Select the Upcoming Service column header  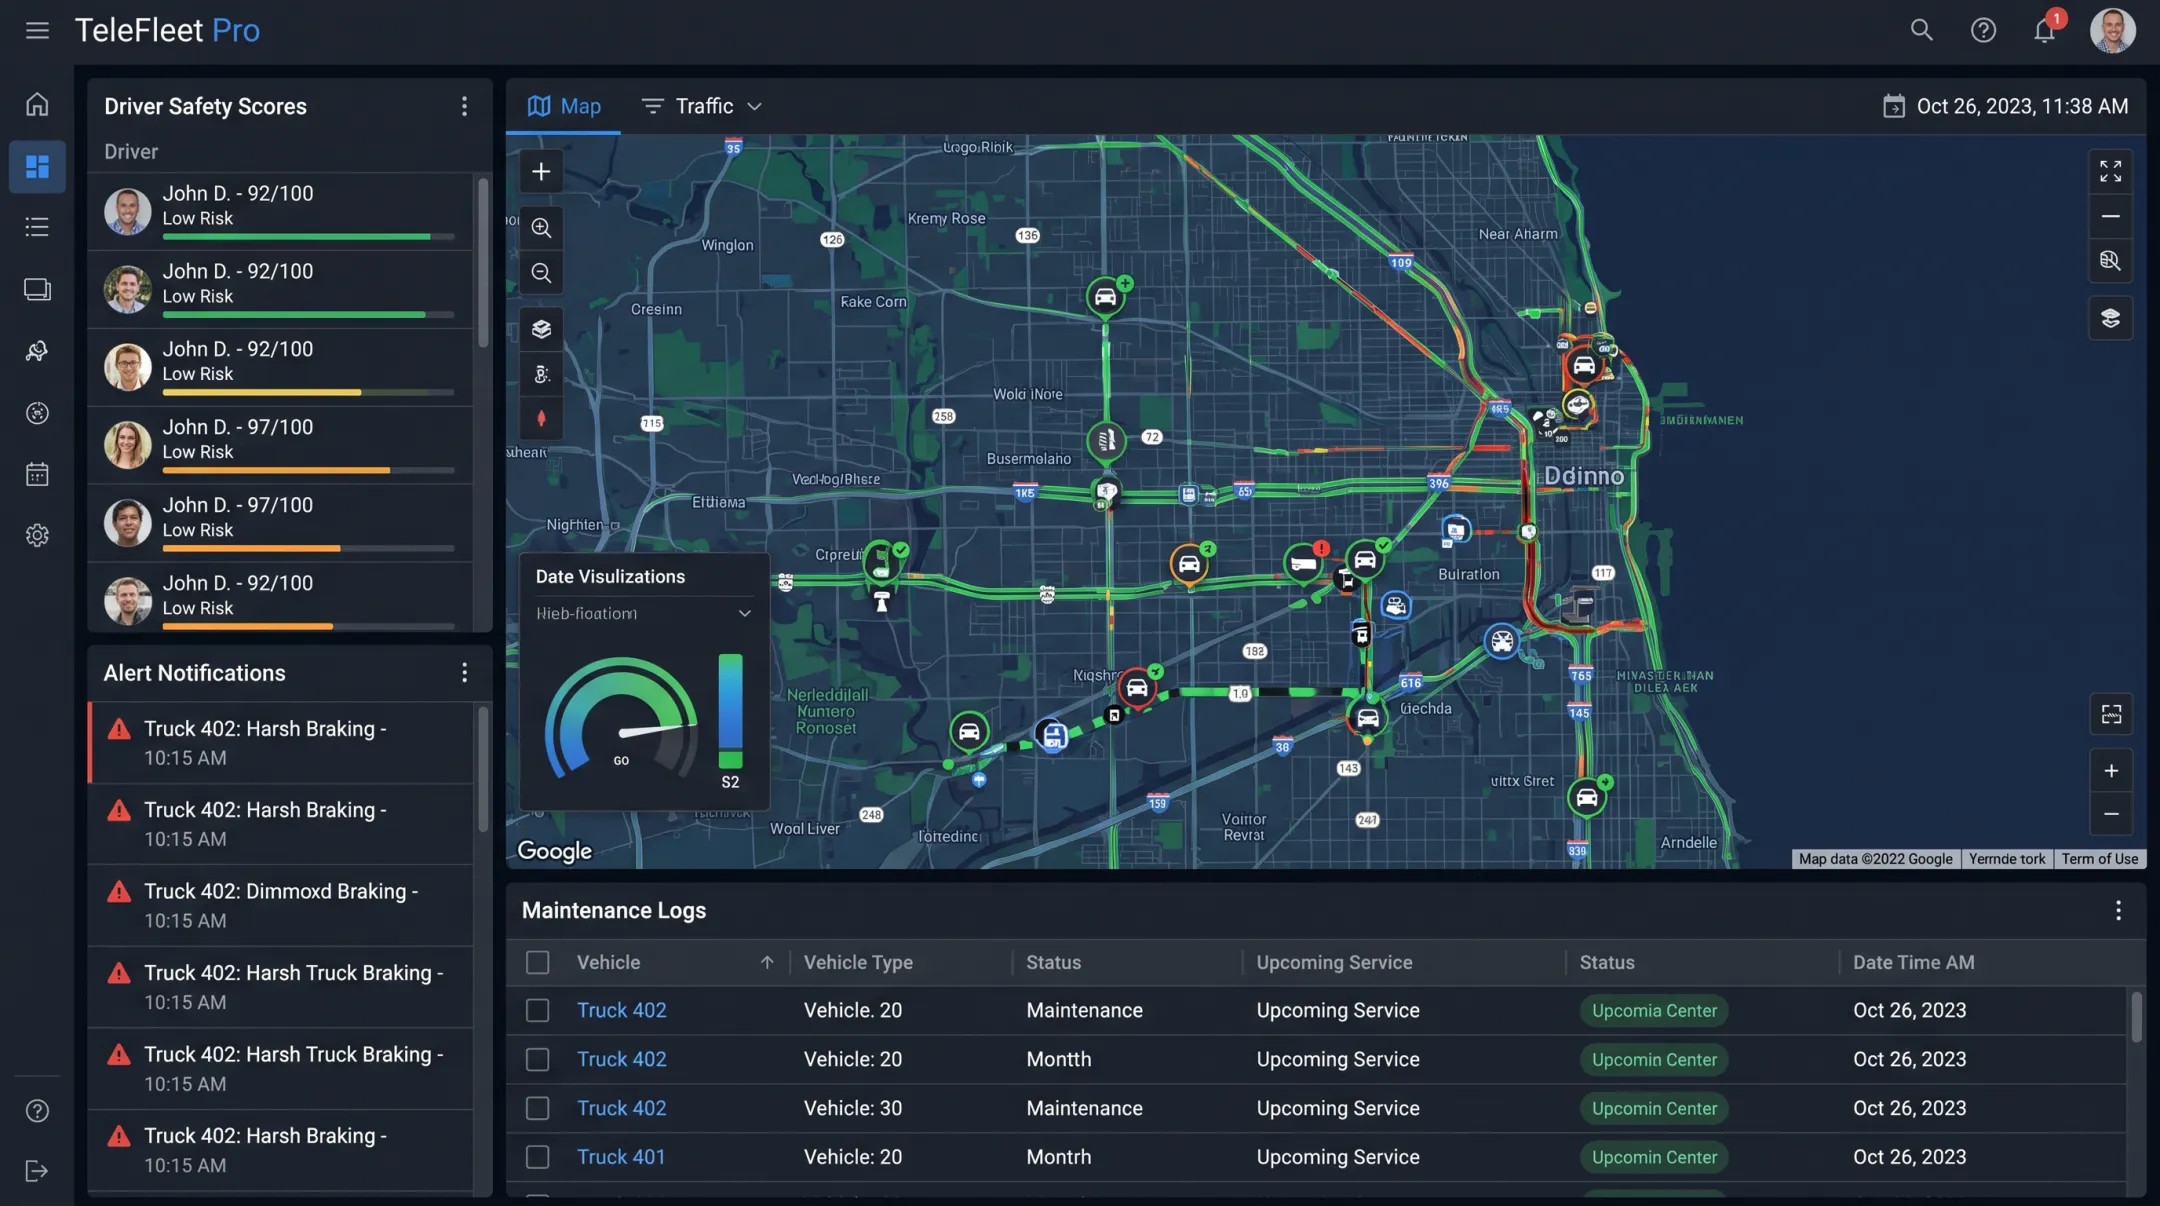[x=1334, y=962]
